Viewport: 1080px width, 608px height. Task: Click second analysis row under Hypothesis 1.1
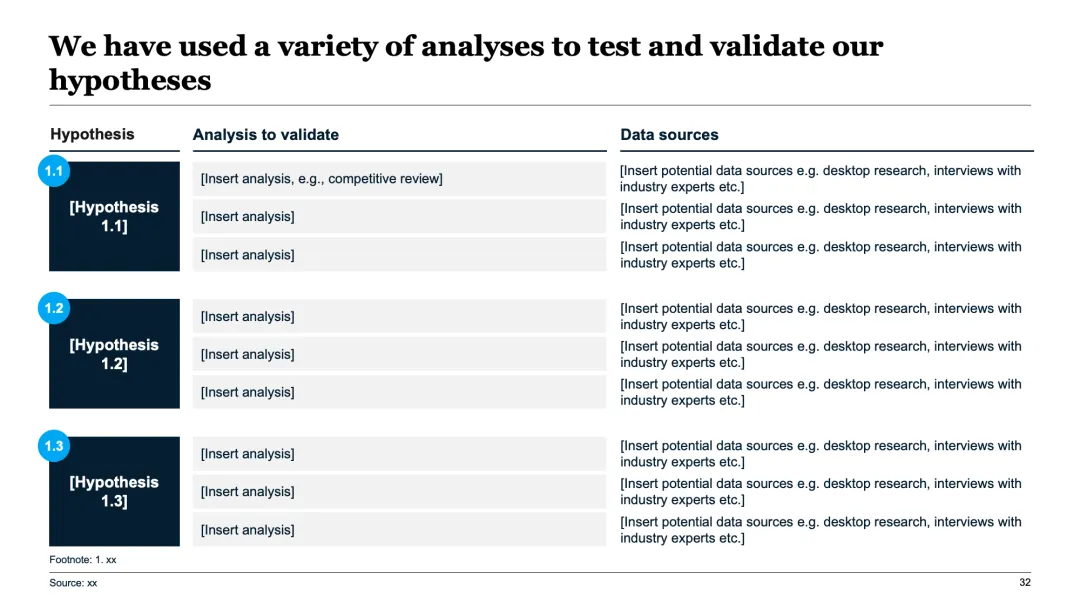tap(399, 217)
